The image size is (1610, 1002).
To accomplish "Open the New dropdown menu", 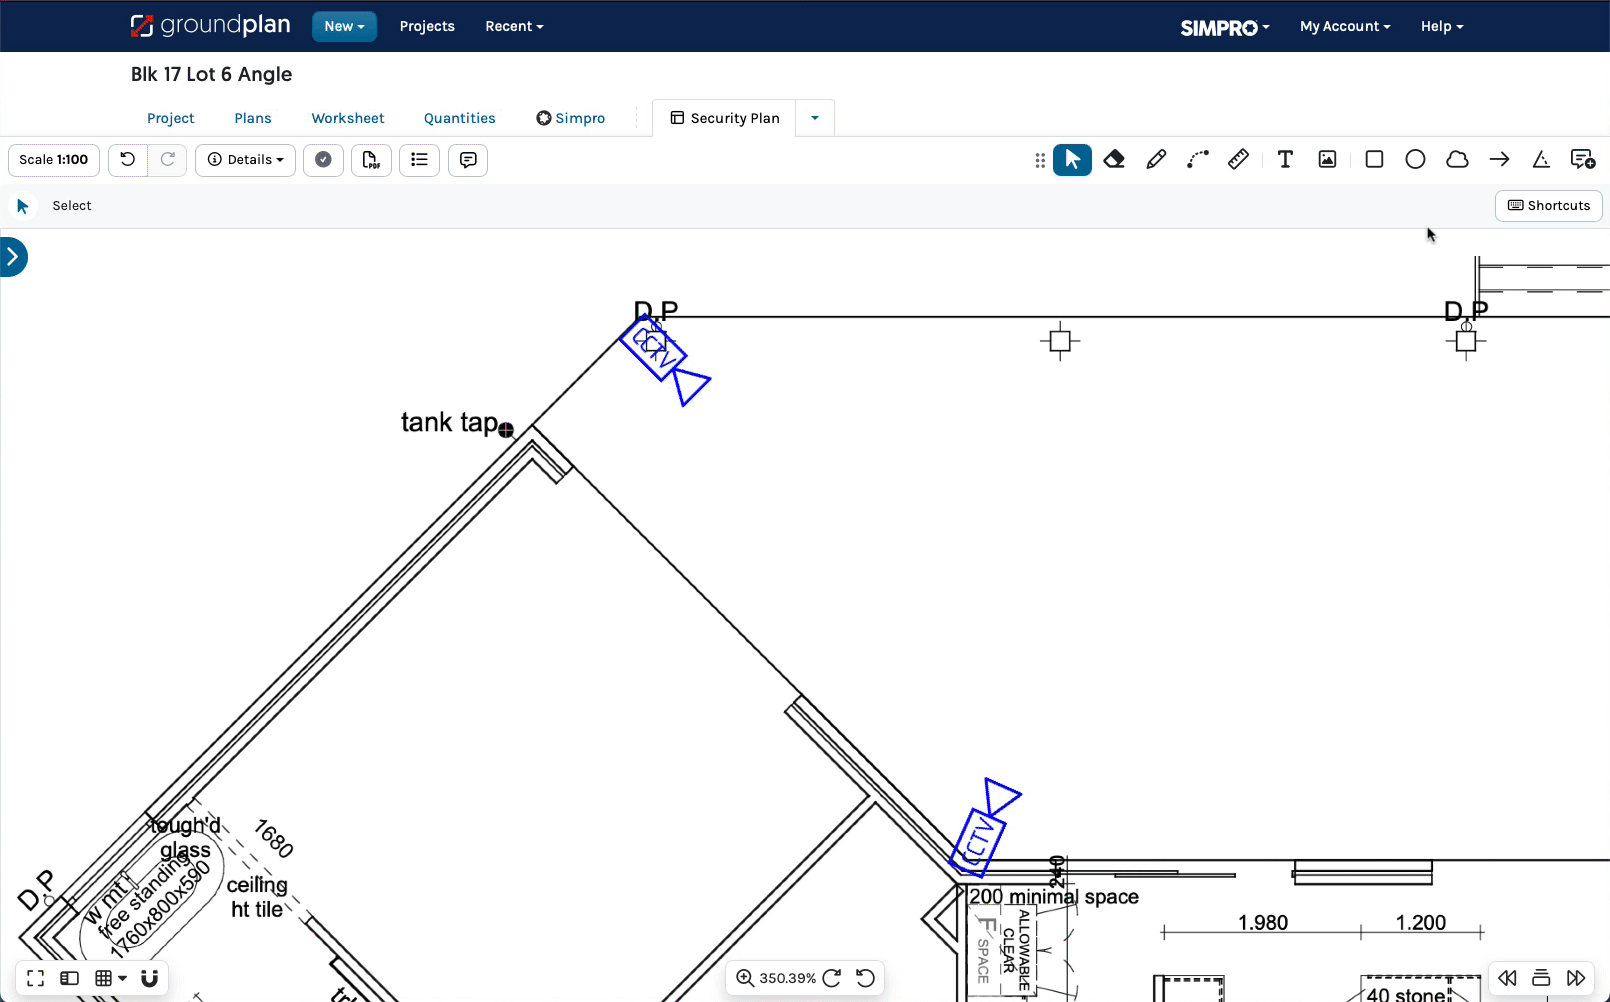I will coord(344,26).
